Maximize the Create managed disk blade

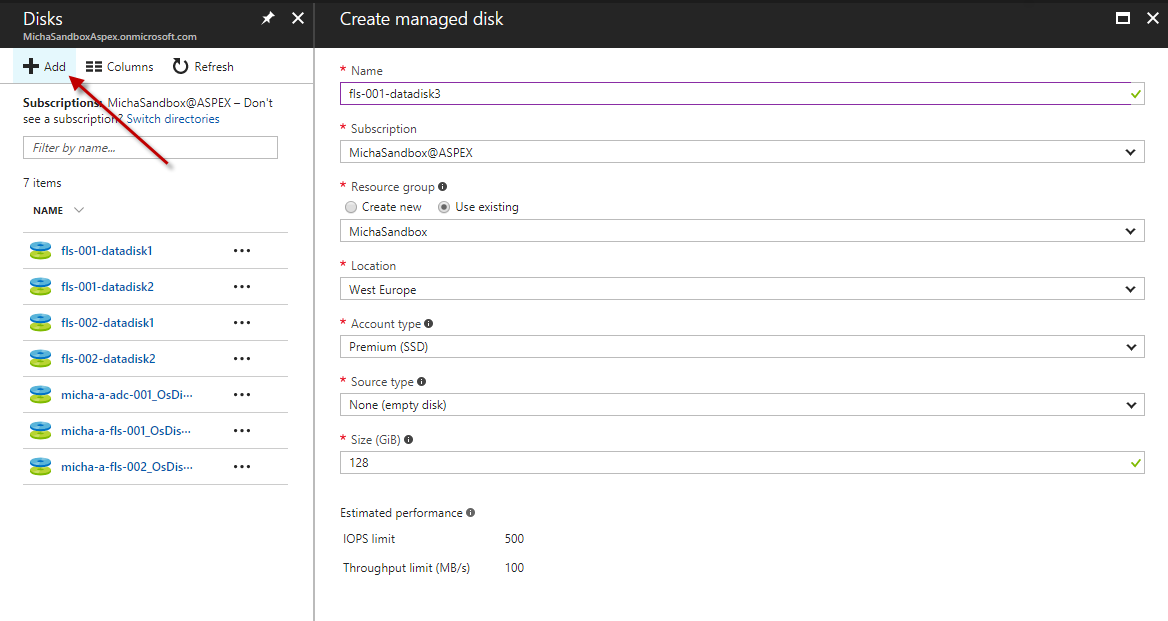coord(1123,18)
